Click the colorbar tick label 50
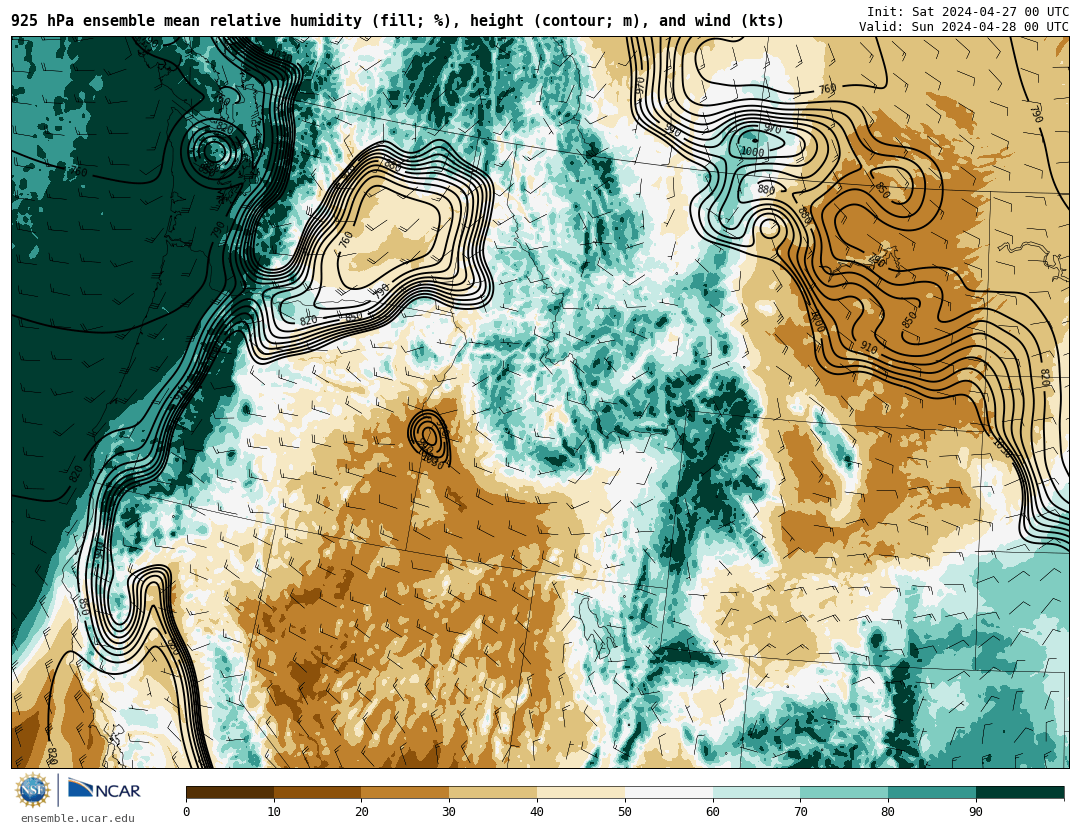Screen dimensions: 1080x831 tap(625, 812)
